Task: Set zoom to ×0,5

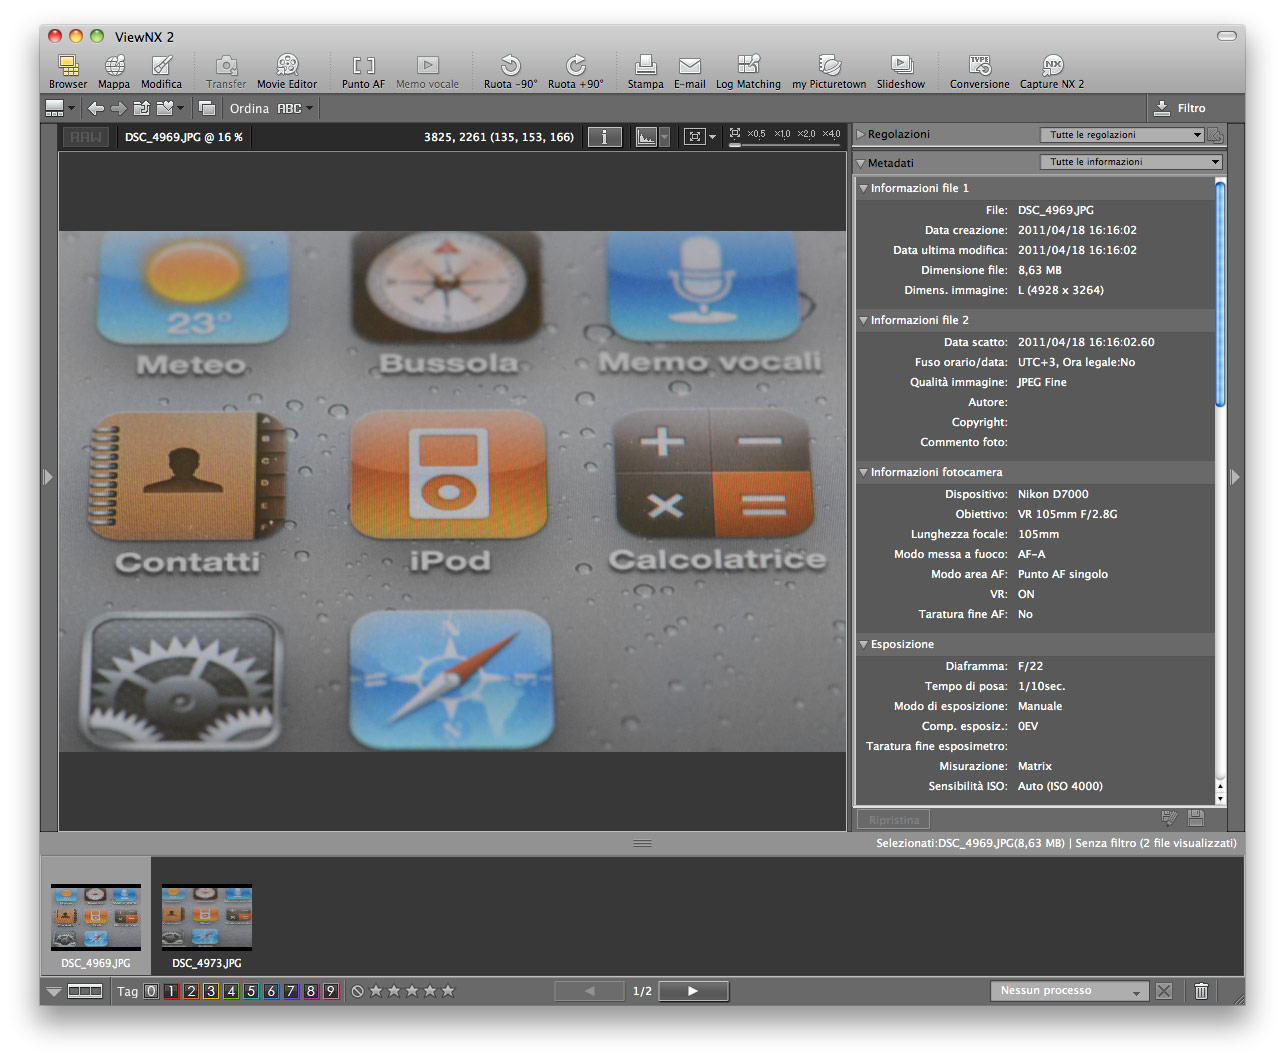Action: click(x=756, y=133)
